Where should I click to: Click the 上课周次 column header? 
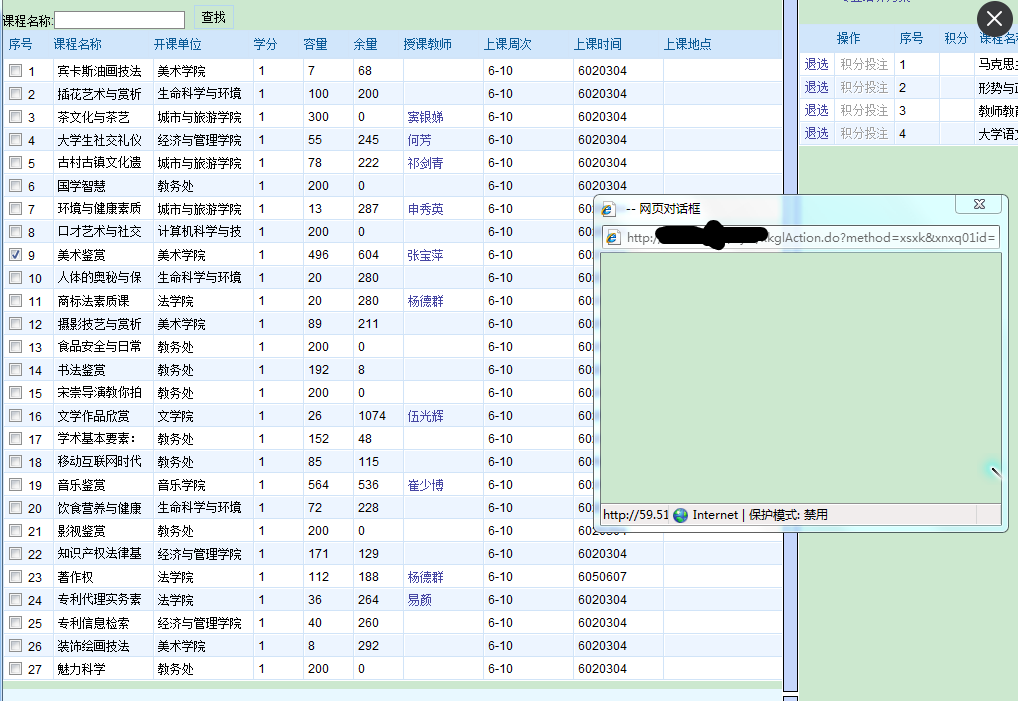point(507,44)
